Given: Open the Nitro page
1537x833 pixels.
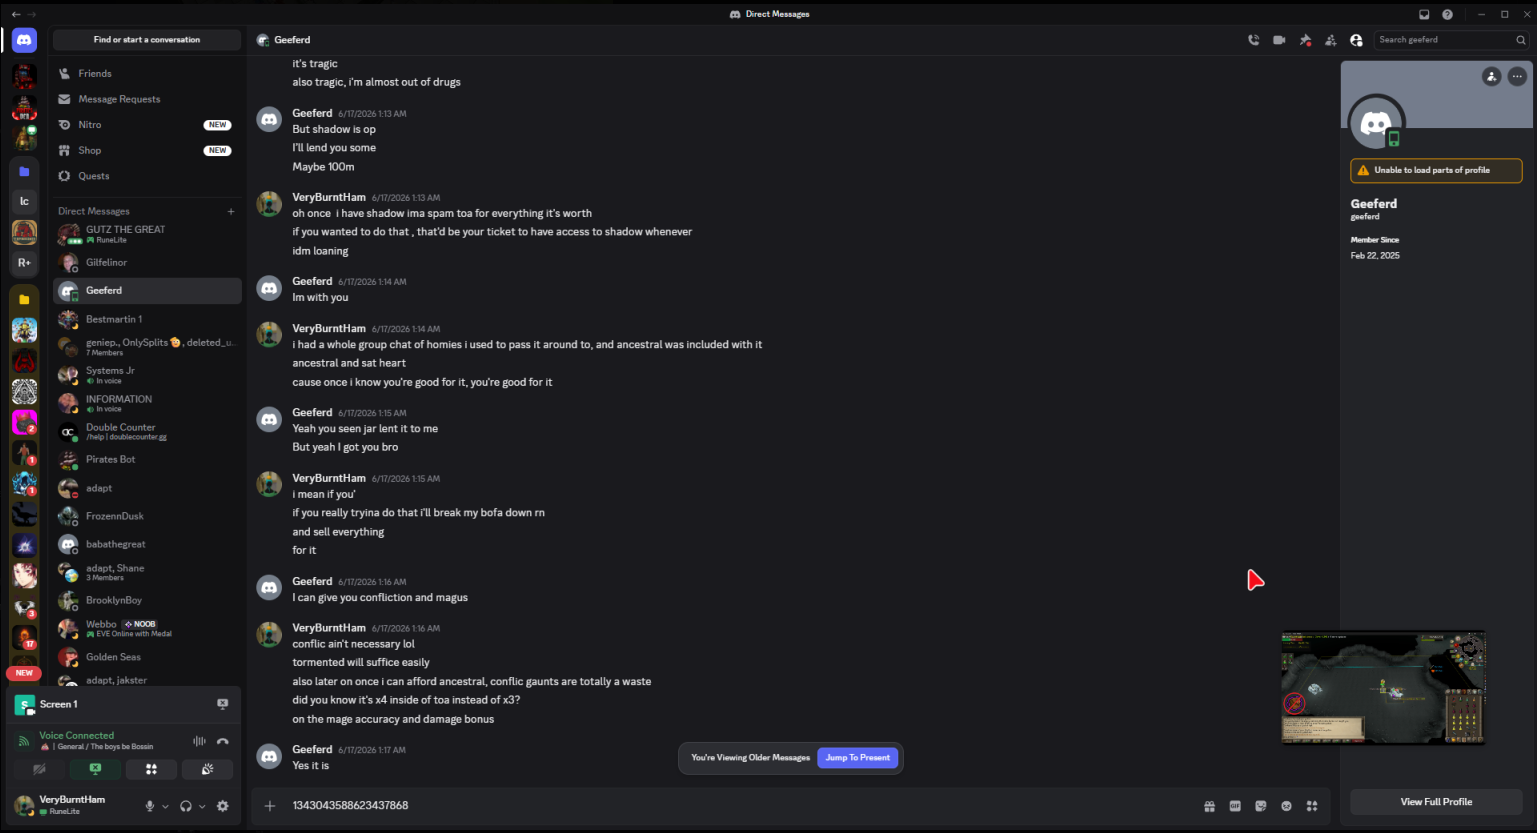Looking at the screenshot, I should (147, 125).
